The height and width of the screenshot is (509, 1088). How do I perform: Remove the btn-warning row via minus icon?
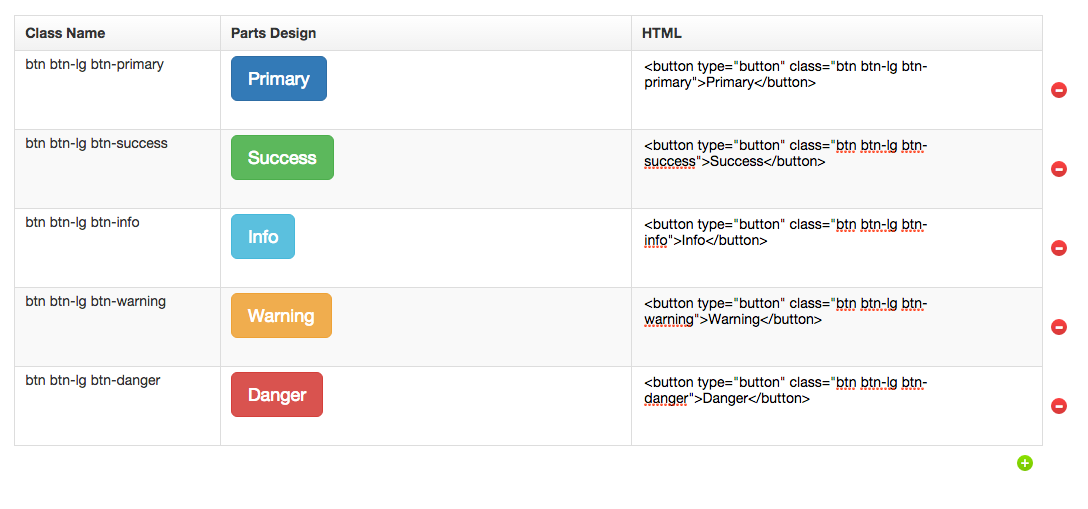[1059, 327]
